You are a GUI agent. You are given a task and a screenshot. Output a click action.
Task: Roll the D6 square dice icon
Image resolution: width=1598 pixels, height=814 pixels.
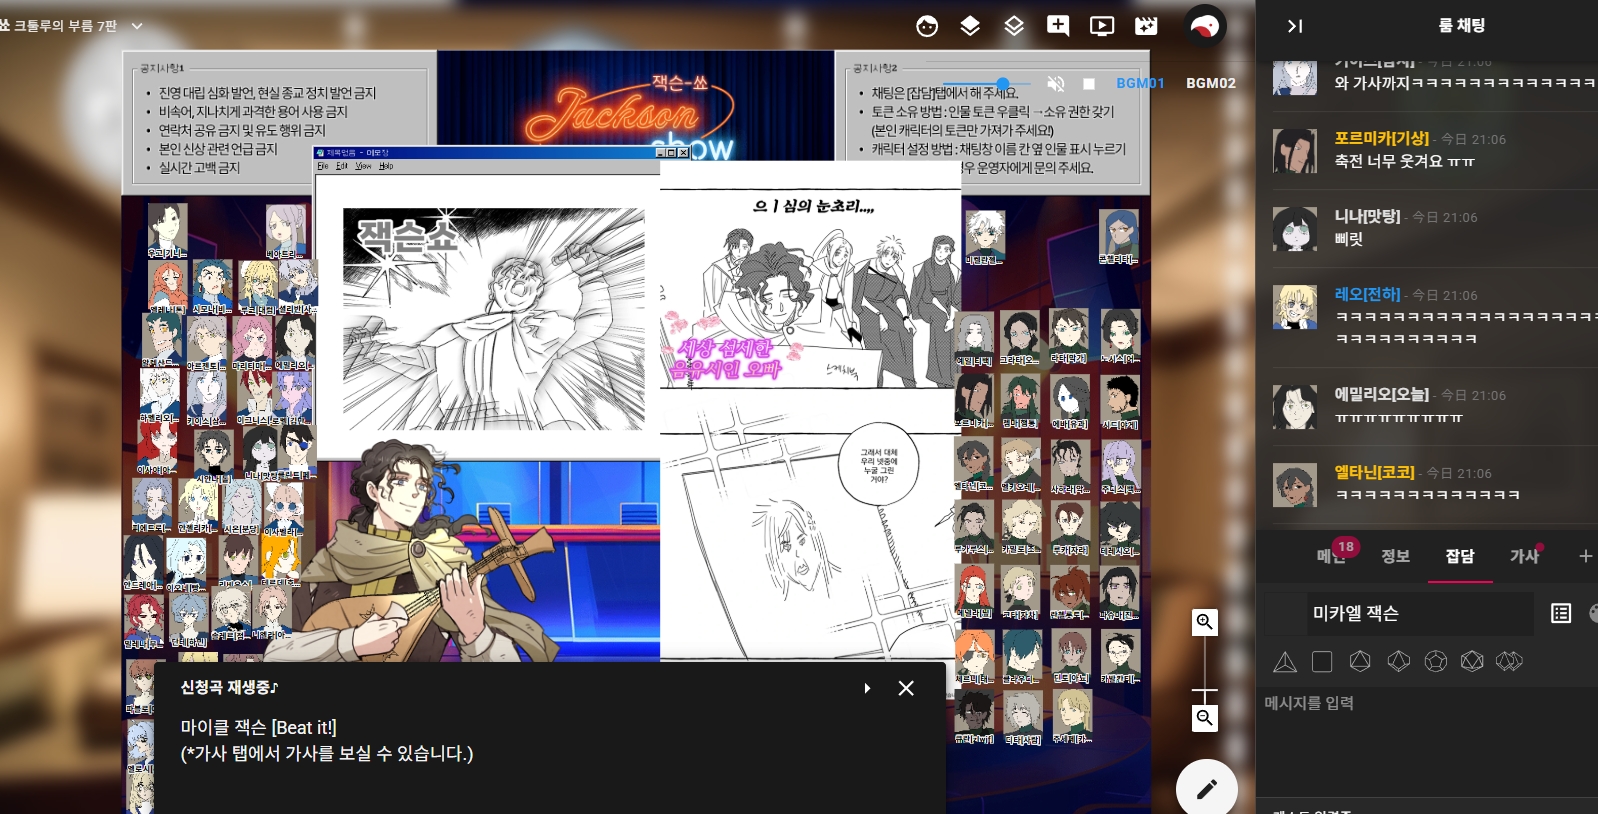click(1322, 662)
